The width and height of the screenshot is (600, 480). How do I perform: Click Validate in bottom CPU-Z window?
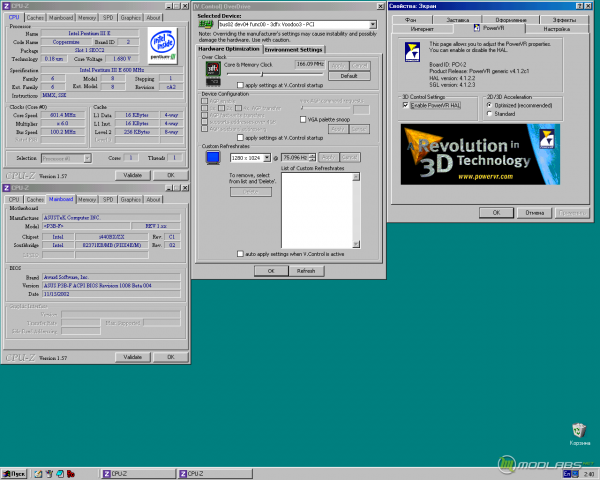(x=132, y=357)
